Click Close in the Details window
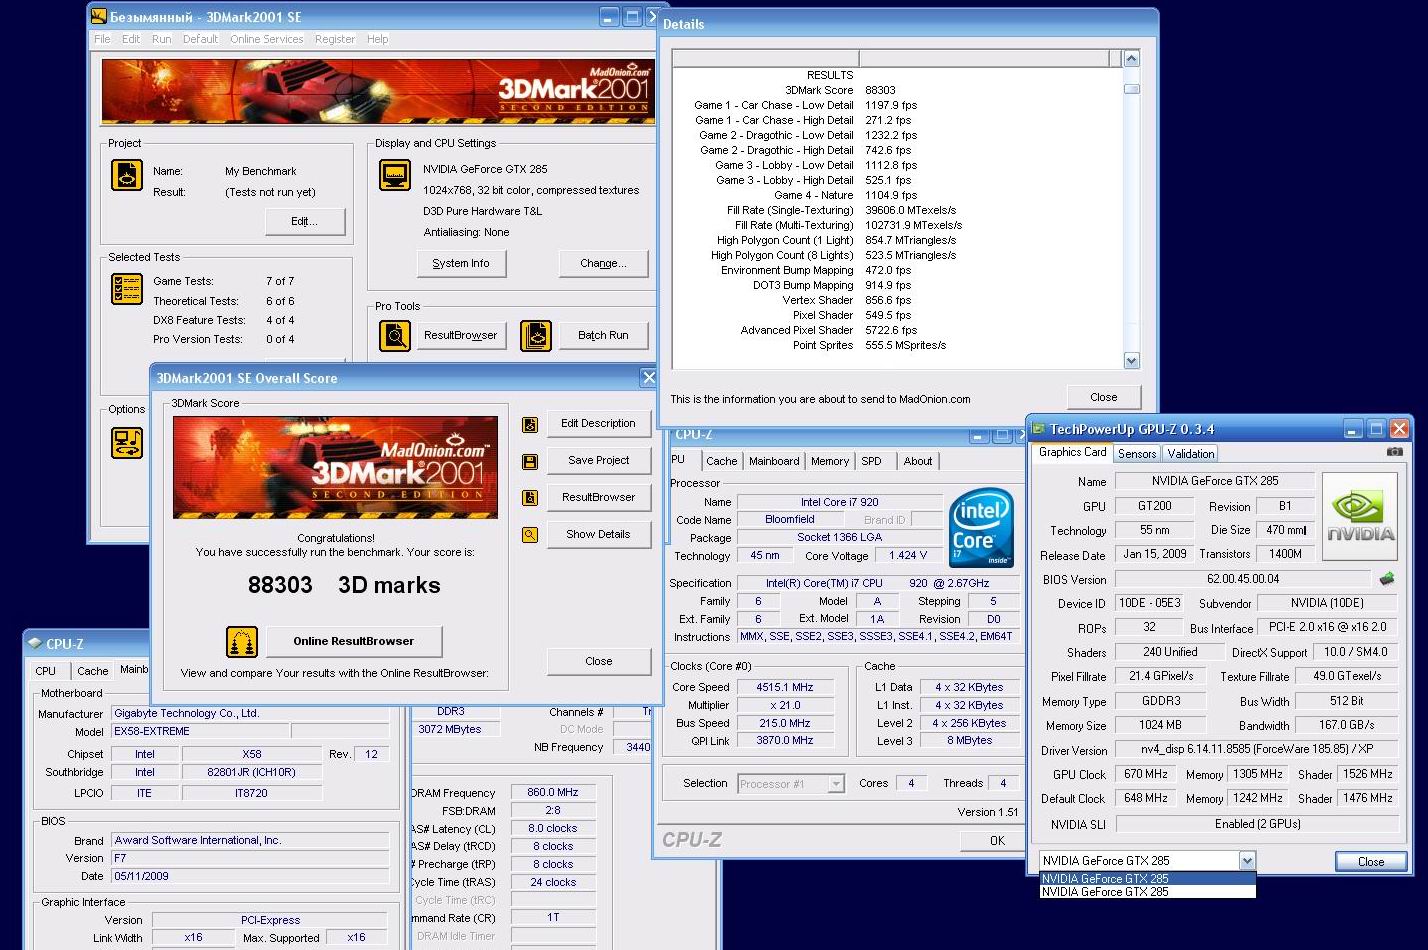The image size is (1428, 950). (x=1103, y=397)
